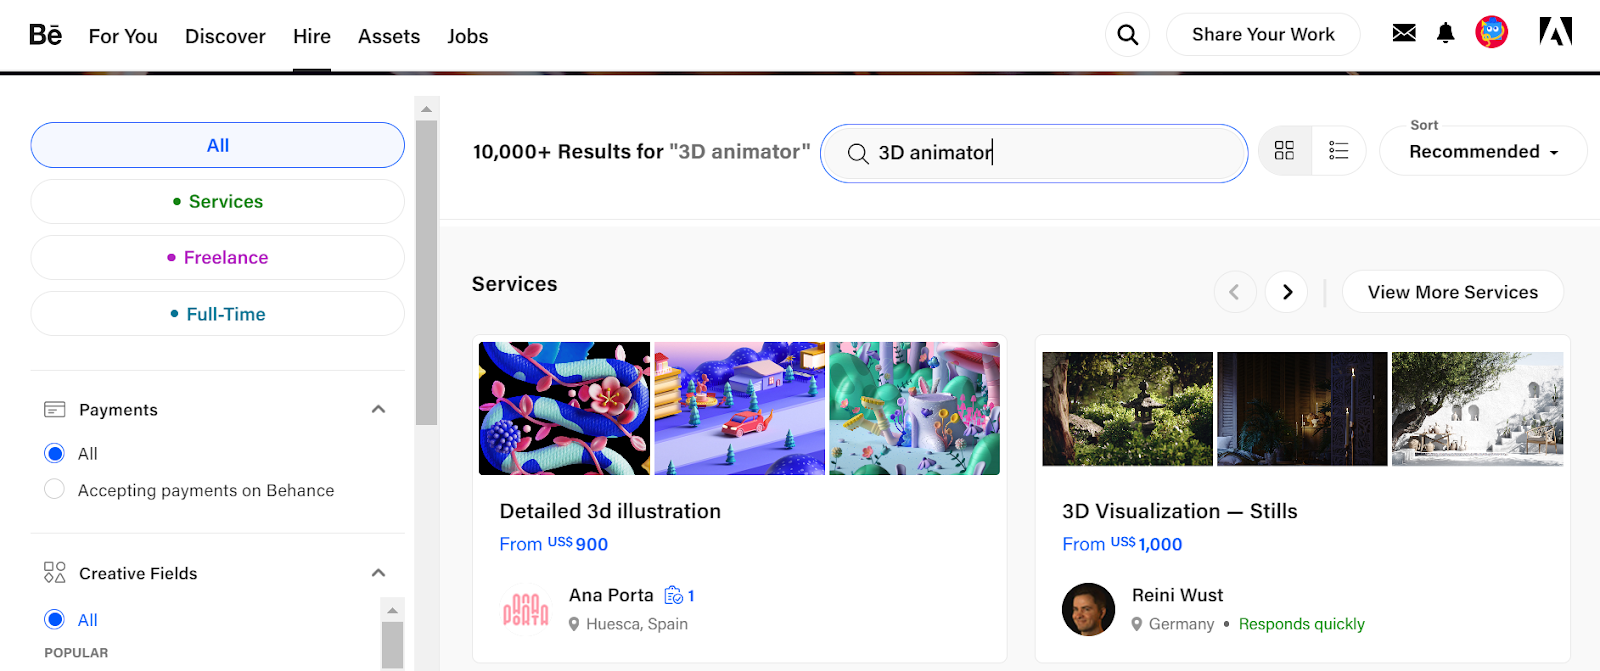Select the All filter pill
The image size is (1600, 671).
pos(218,145)
